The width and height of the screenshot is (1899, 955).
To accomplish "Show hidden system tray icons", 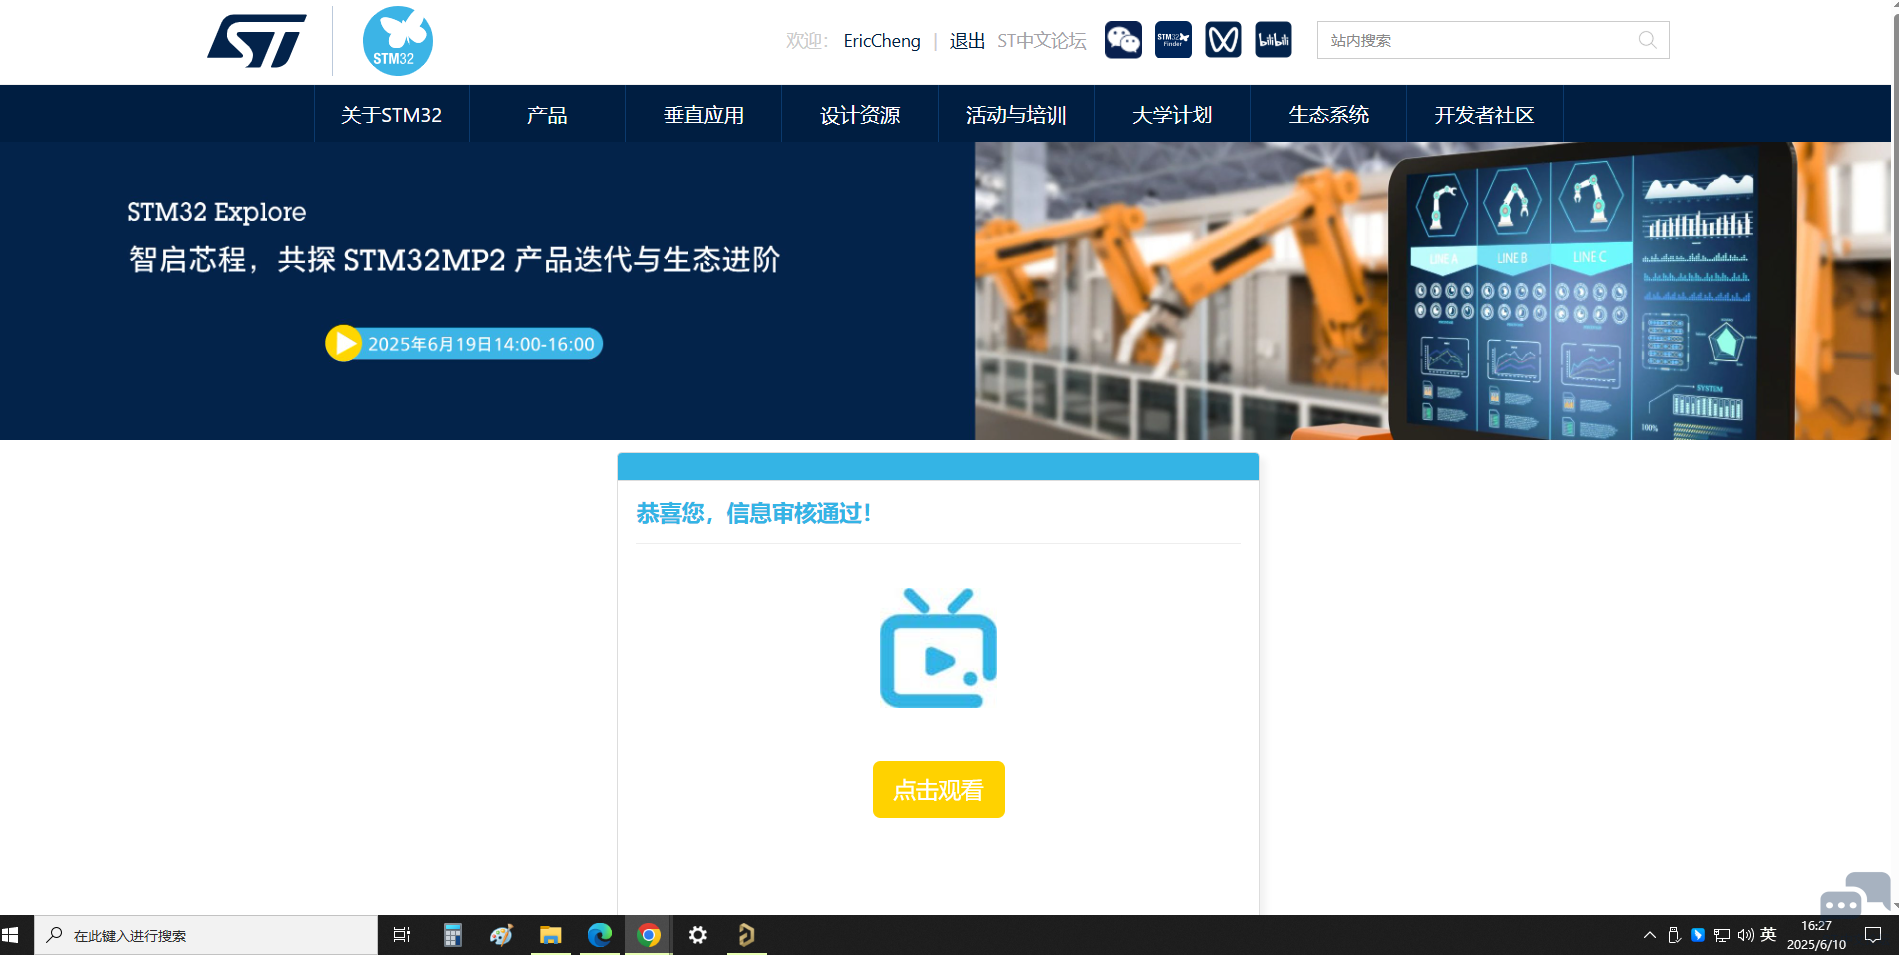I will (x=1650, y=935).
